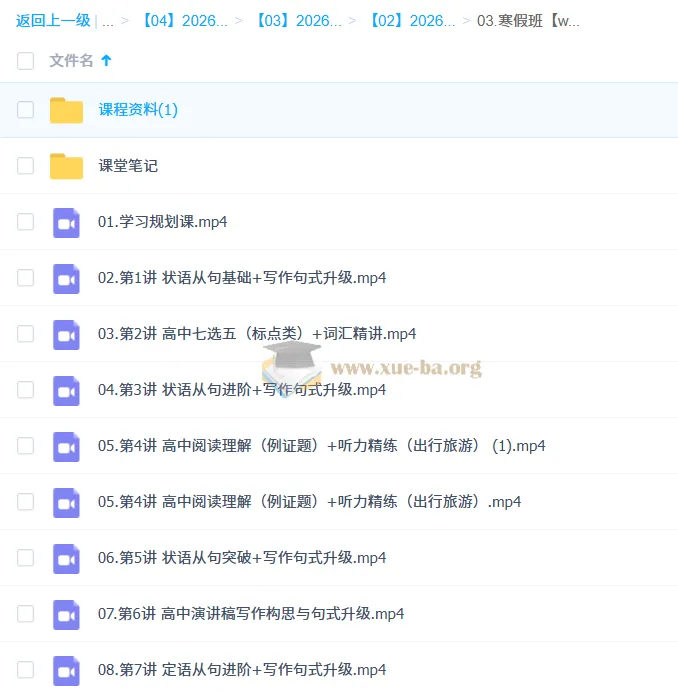Open 05.第4讲 高中阅读理解 (1).mp4 file name
This screenshot has width=678, height=695.
tap(321, 446)
